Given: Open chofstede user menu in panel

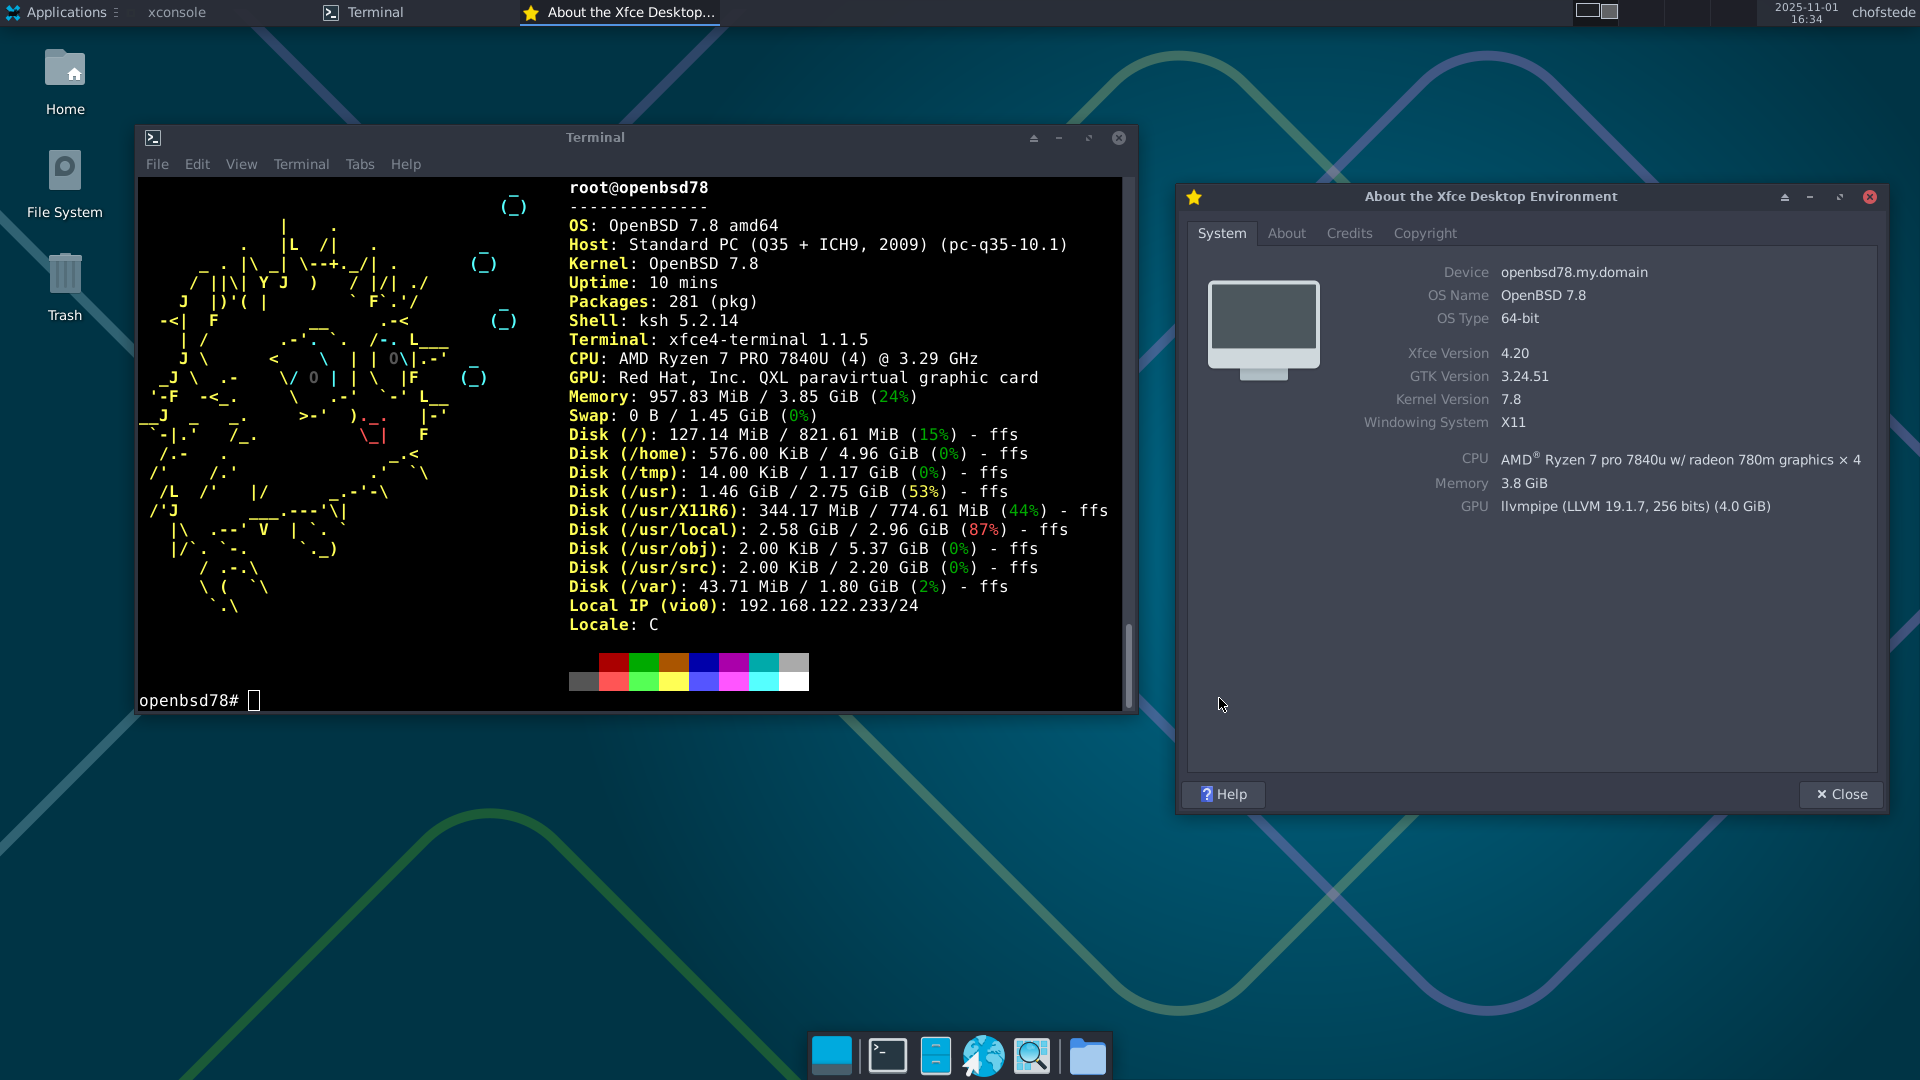Looking at the screenshot, I should click(1883, 12).
